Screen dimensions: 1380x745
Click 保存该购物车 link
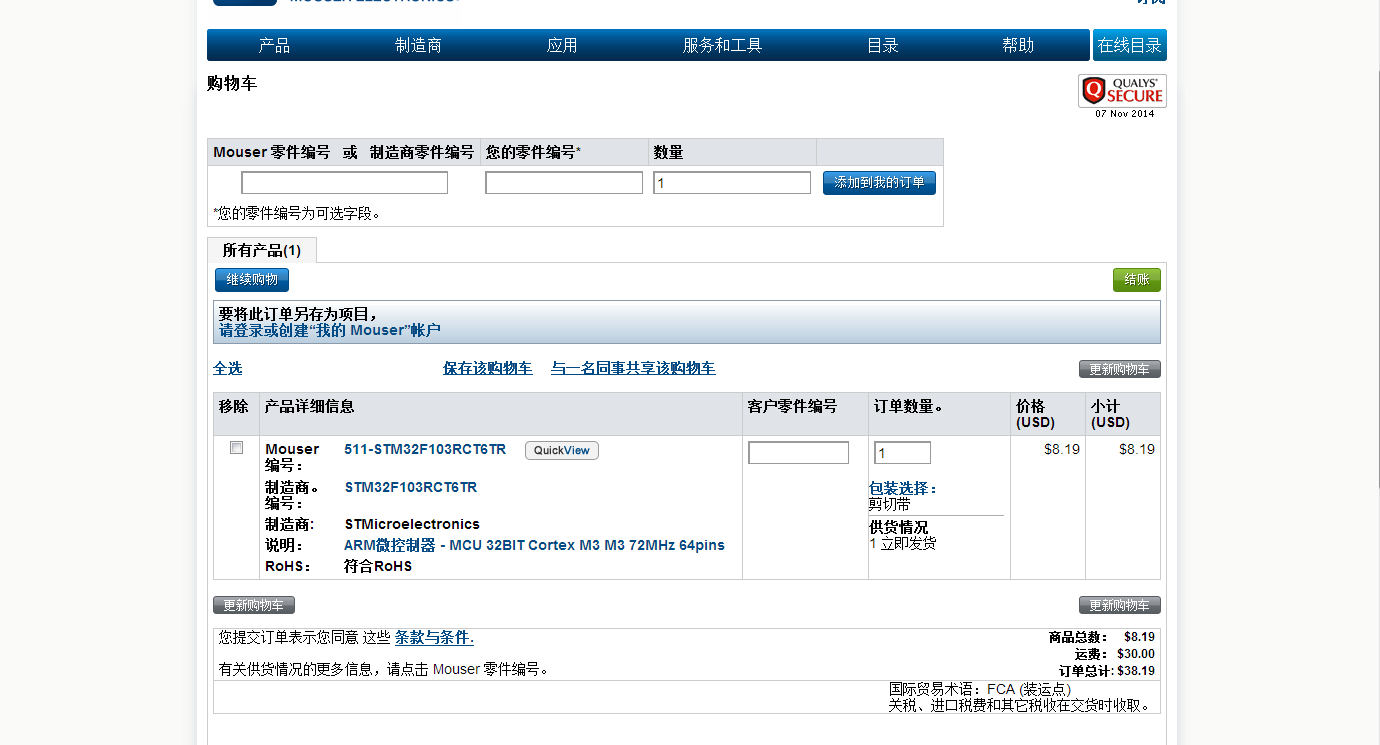point(488,368)
